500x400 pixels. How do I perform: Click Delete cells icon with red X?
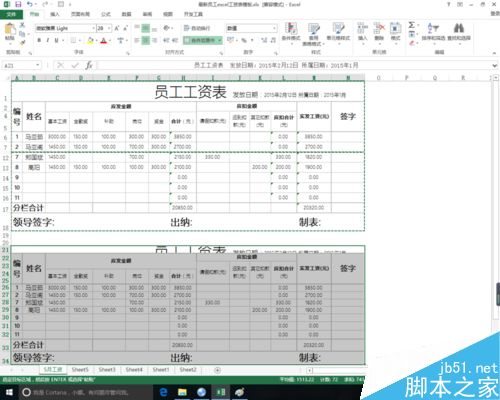379,29
